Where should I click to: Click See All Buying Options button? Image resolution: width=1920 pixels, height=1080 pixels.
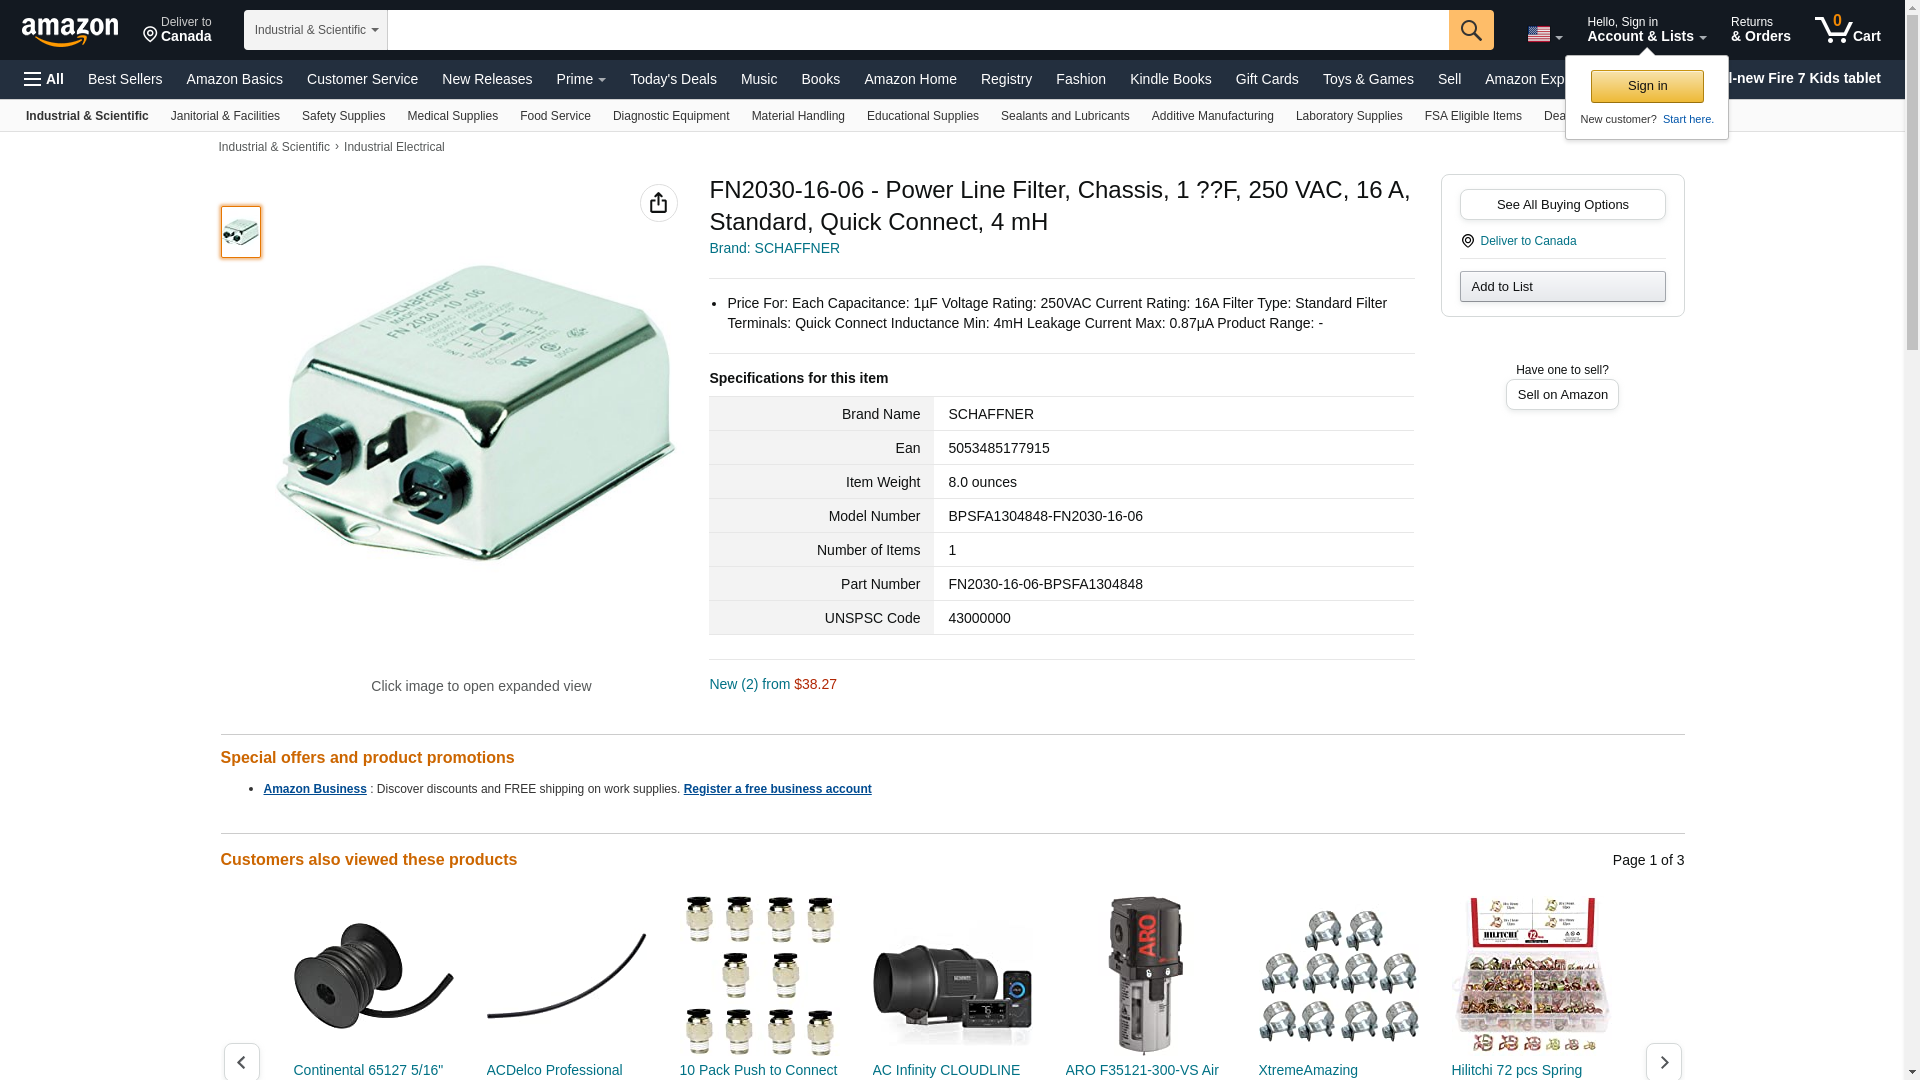tap(1562, 205)
